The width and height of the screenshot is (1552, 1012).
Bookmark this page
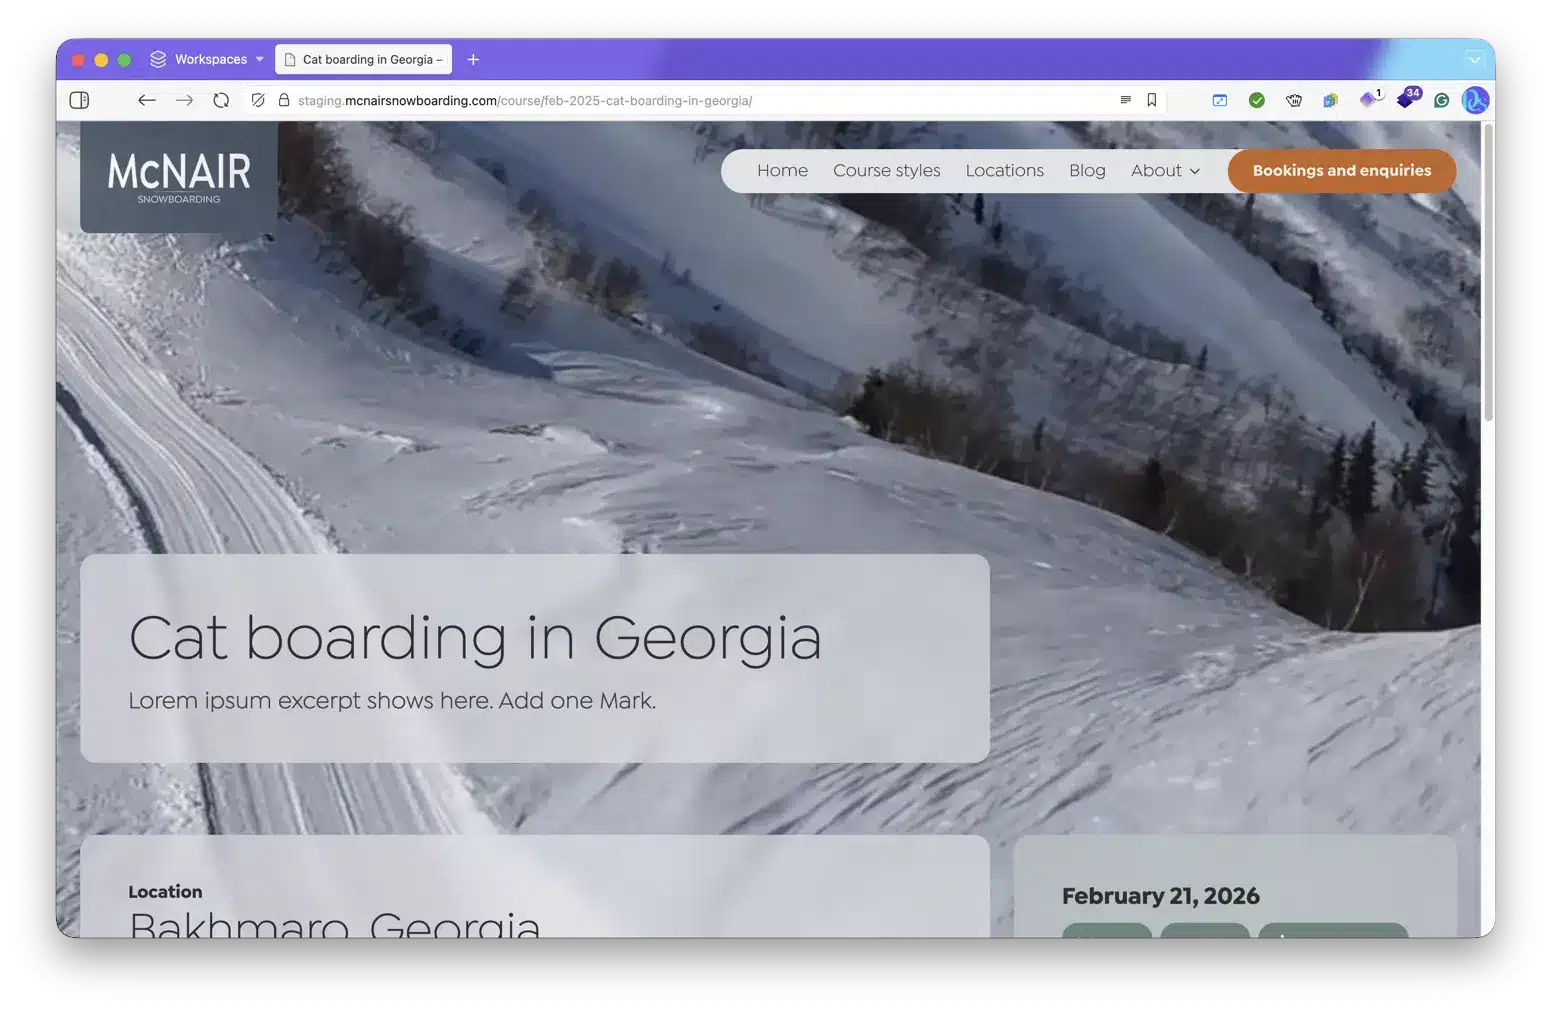coord(1152,100)
